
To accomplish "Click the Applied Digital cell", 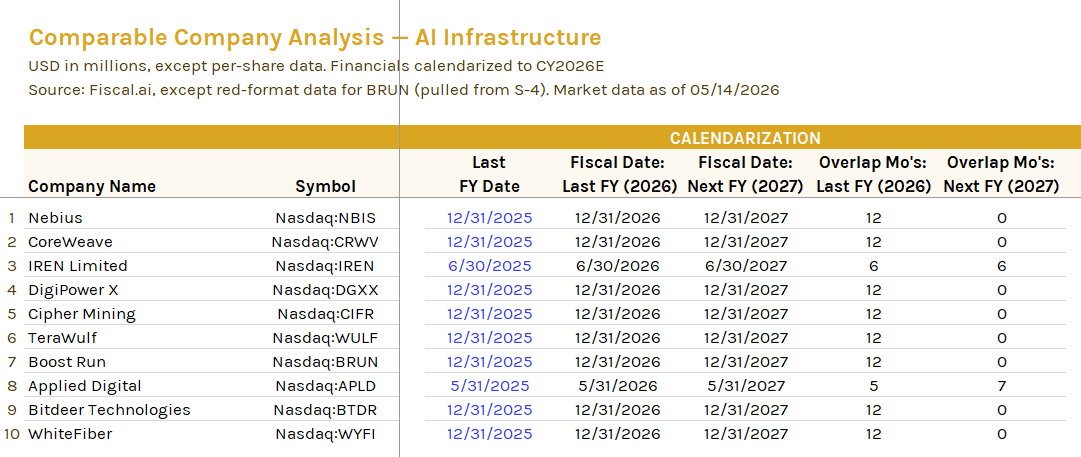I will click(x=85, y=386).
